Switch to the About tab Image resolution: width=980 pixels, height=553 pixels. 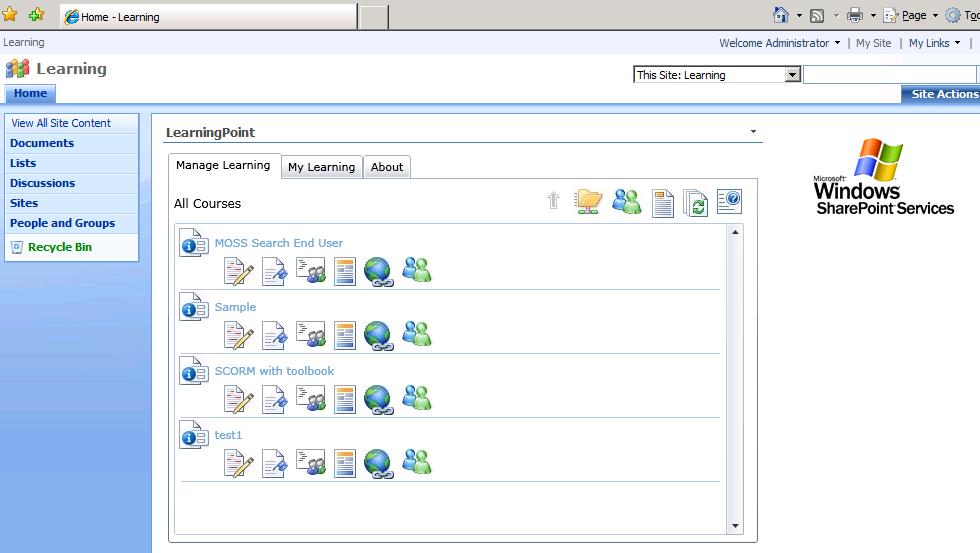(x=387, y=167)
